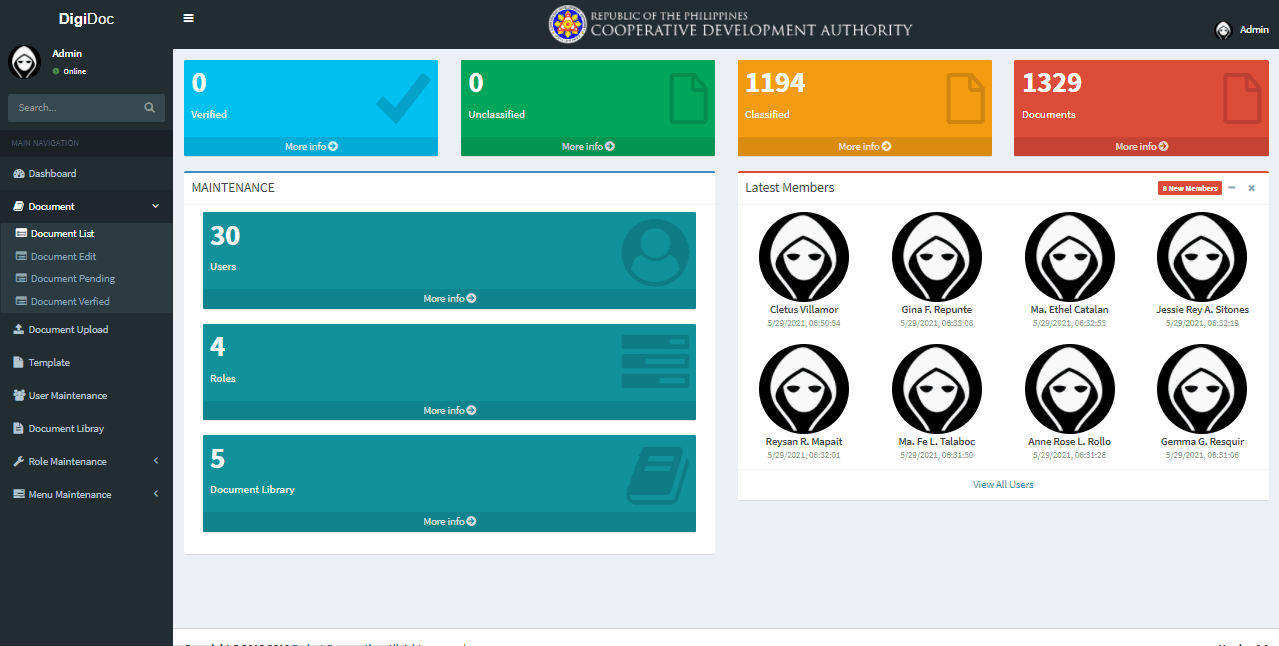
Task: Close the Latest Members panel
Action: 1251,188
